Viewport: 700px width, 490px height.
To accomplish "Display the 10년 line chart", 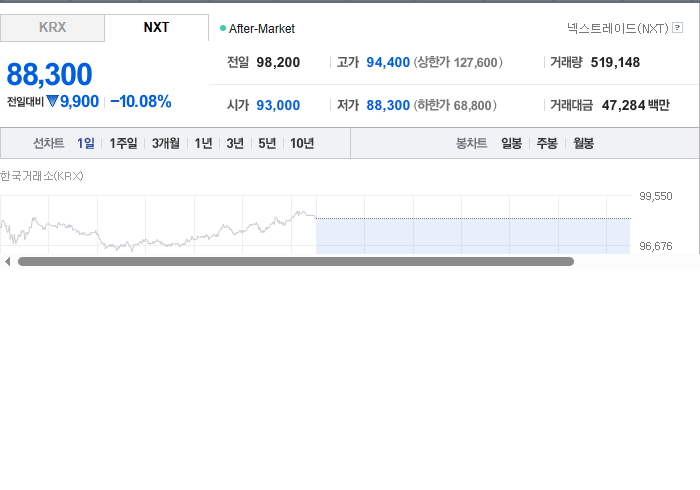I will (302, 143).
